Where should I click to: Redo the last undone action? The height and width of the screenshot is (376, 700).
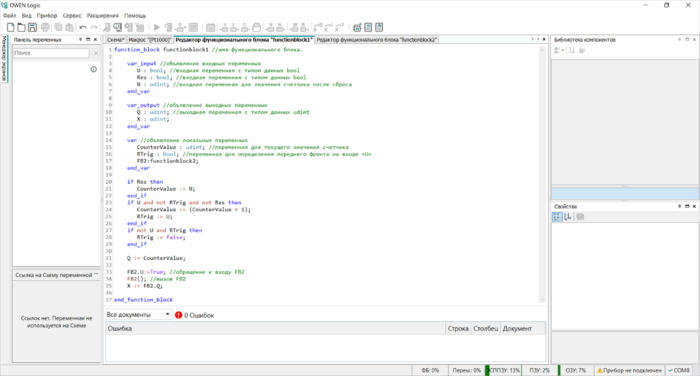coord(94,28)
